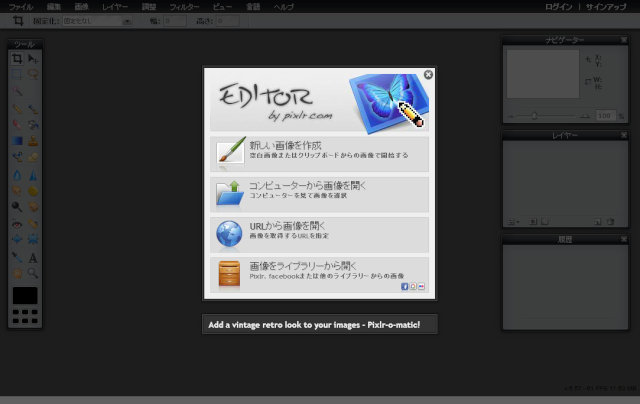This screenshot has height=404, width=640.
Task: Select the Lasso tool
Action: pyautogui.click(x=33, y=74)
